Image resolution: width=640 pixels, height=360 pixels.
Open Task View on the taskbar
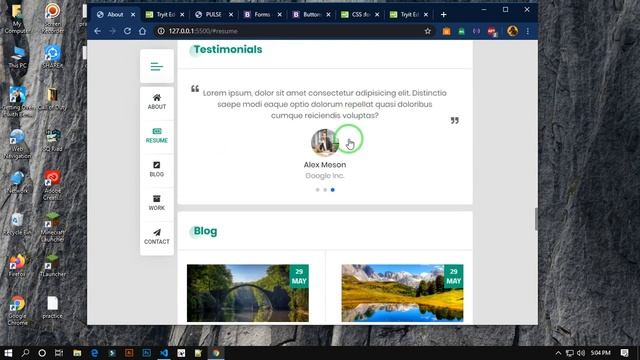[59, 353]
